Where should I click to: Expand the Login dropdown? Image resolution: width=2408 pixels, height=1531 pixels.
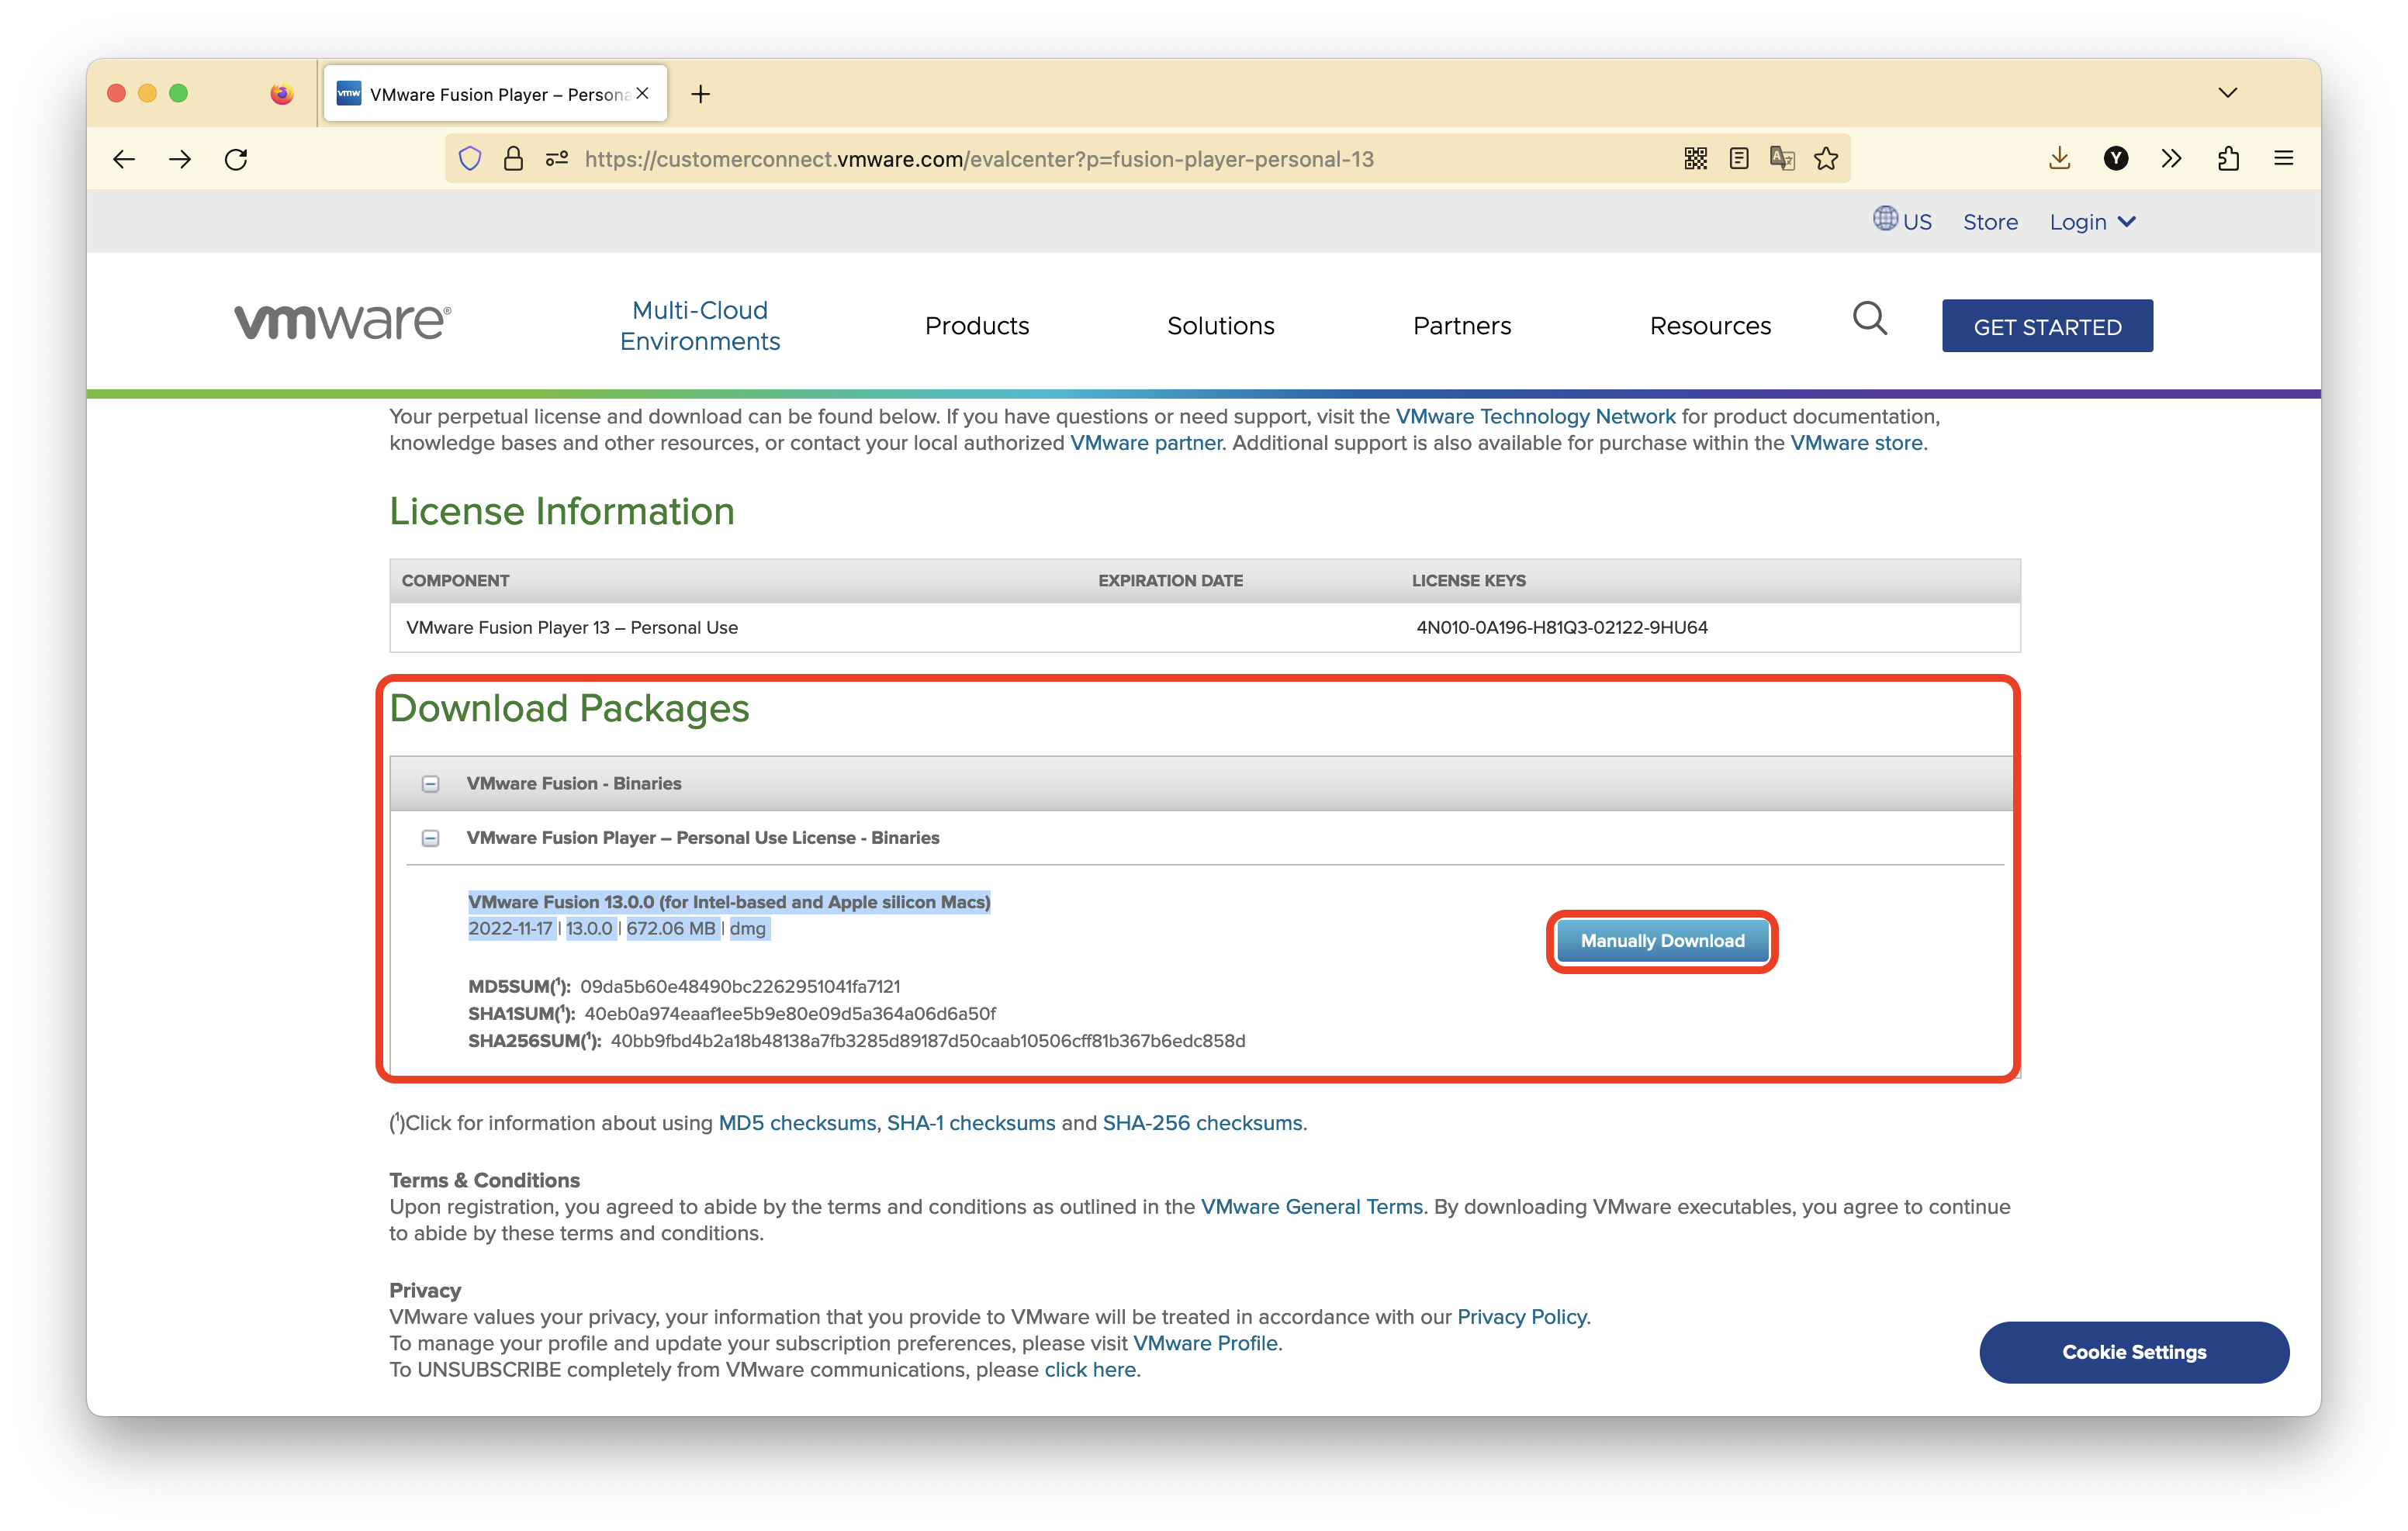[2092, 222]
